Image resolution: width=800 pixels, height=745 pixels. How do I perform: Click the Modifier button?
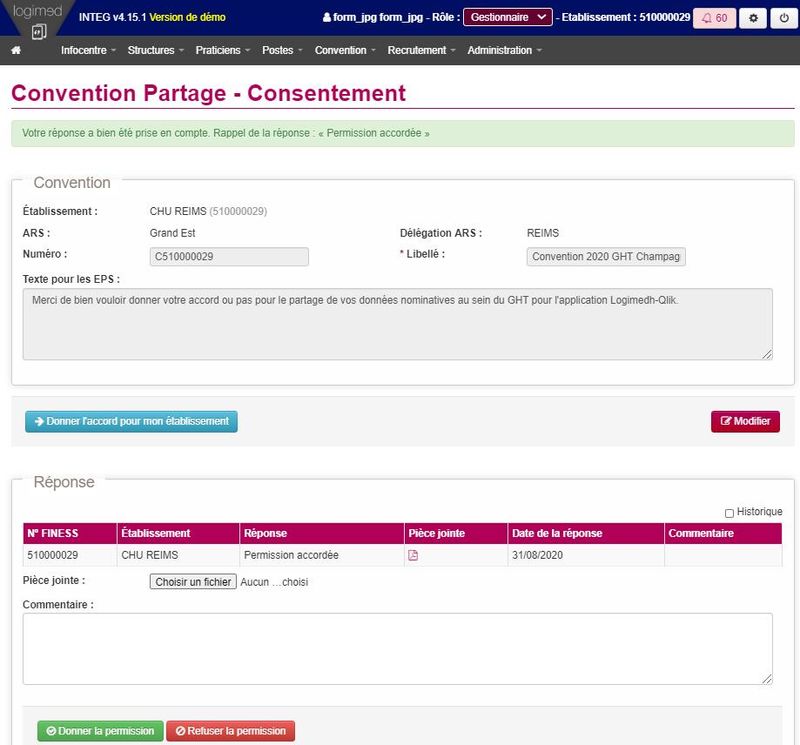point(745,421)
